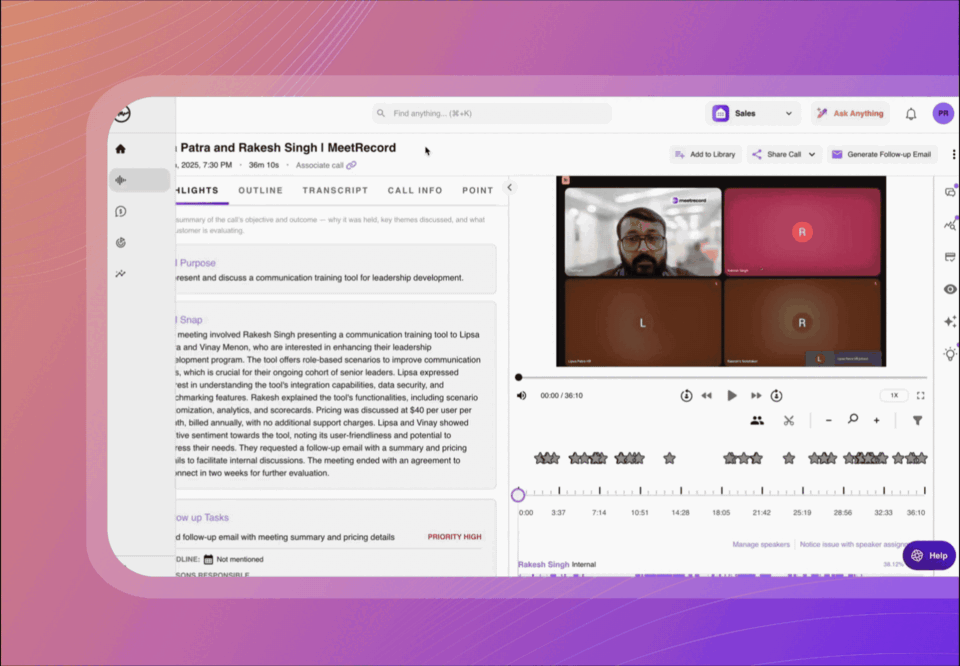Open the chart icon in right rail
Image resolution: width=960 pixels, height=666 pixels.
950,225
